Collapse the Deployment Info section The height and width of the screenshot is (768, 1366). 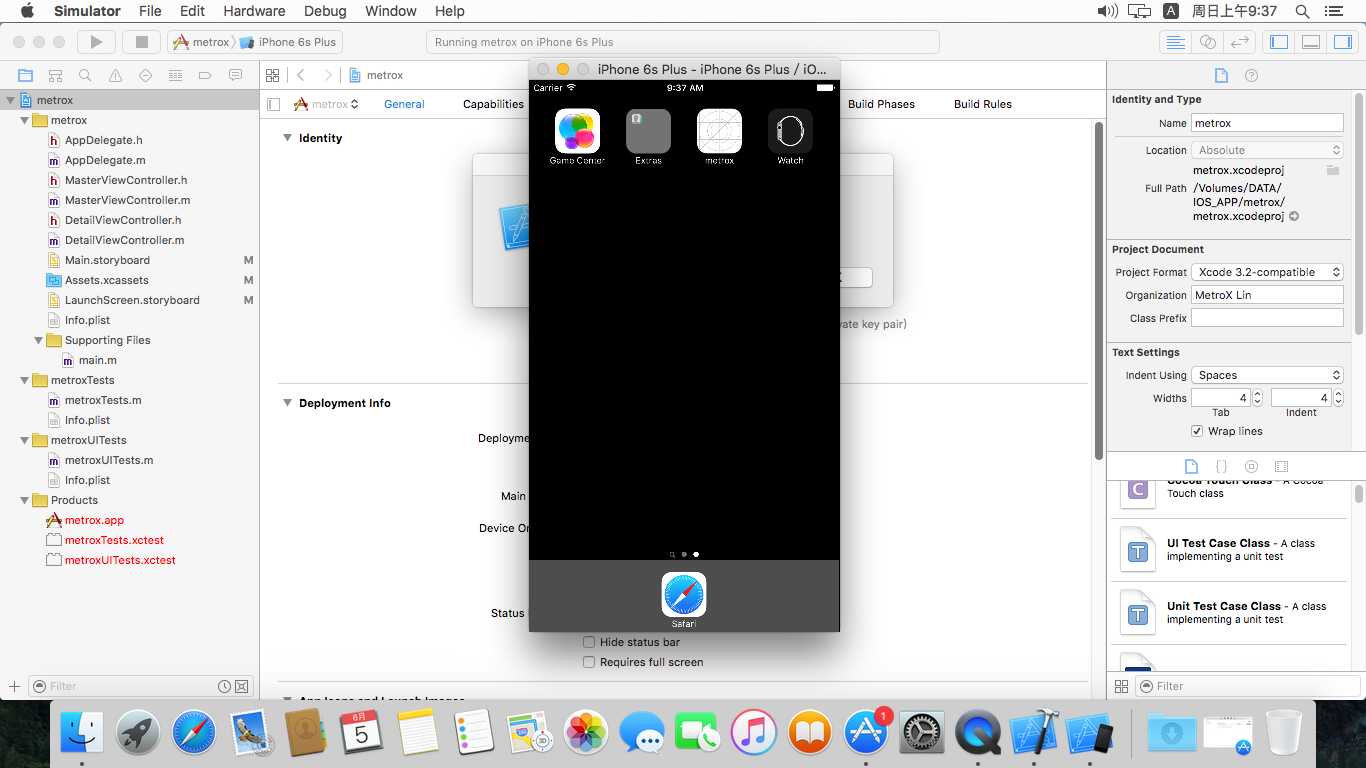[x=287, y=403]
